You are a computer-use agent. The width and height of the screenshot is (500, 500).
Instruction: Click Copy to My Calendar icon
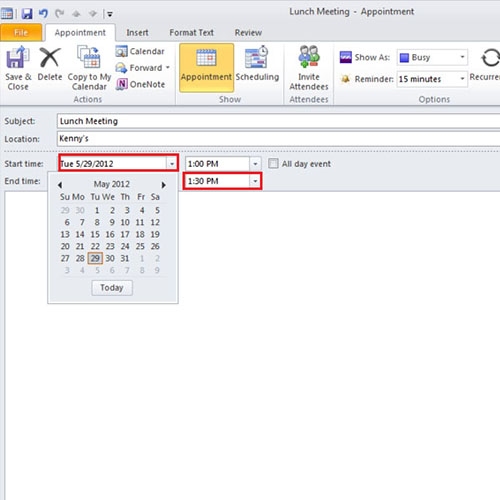[89, 57]
